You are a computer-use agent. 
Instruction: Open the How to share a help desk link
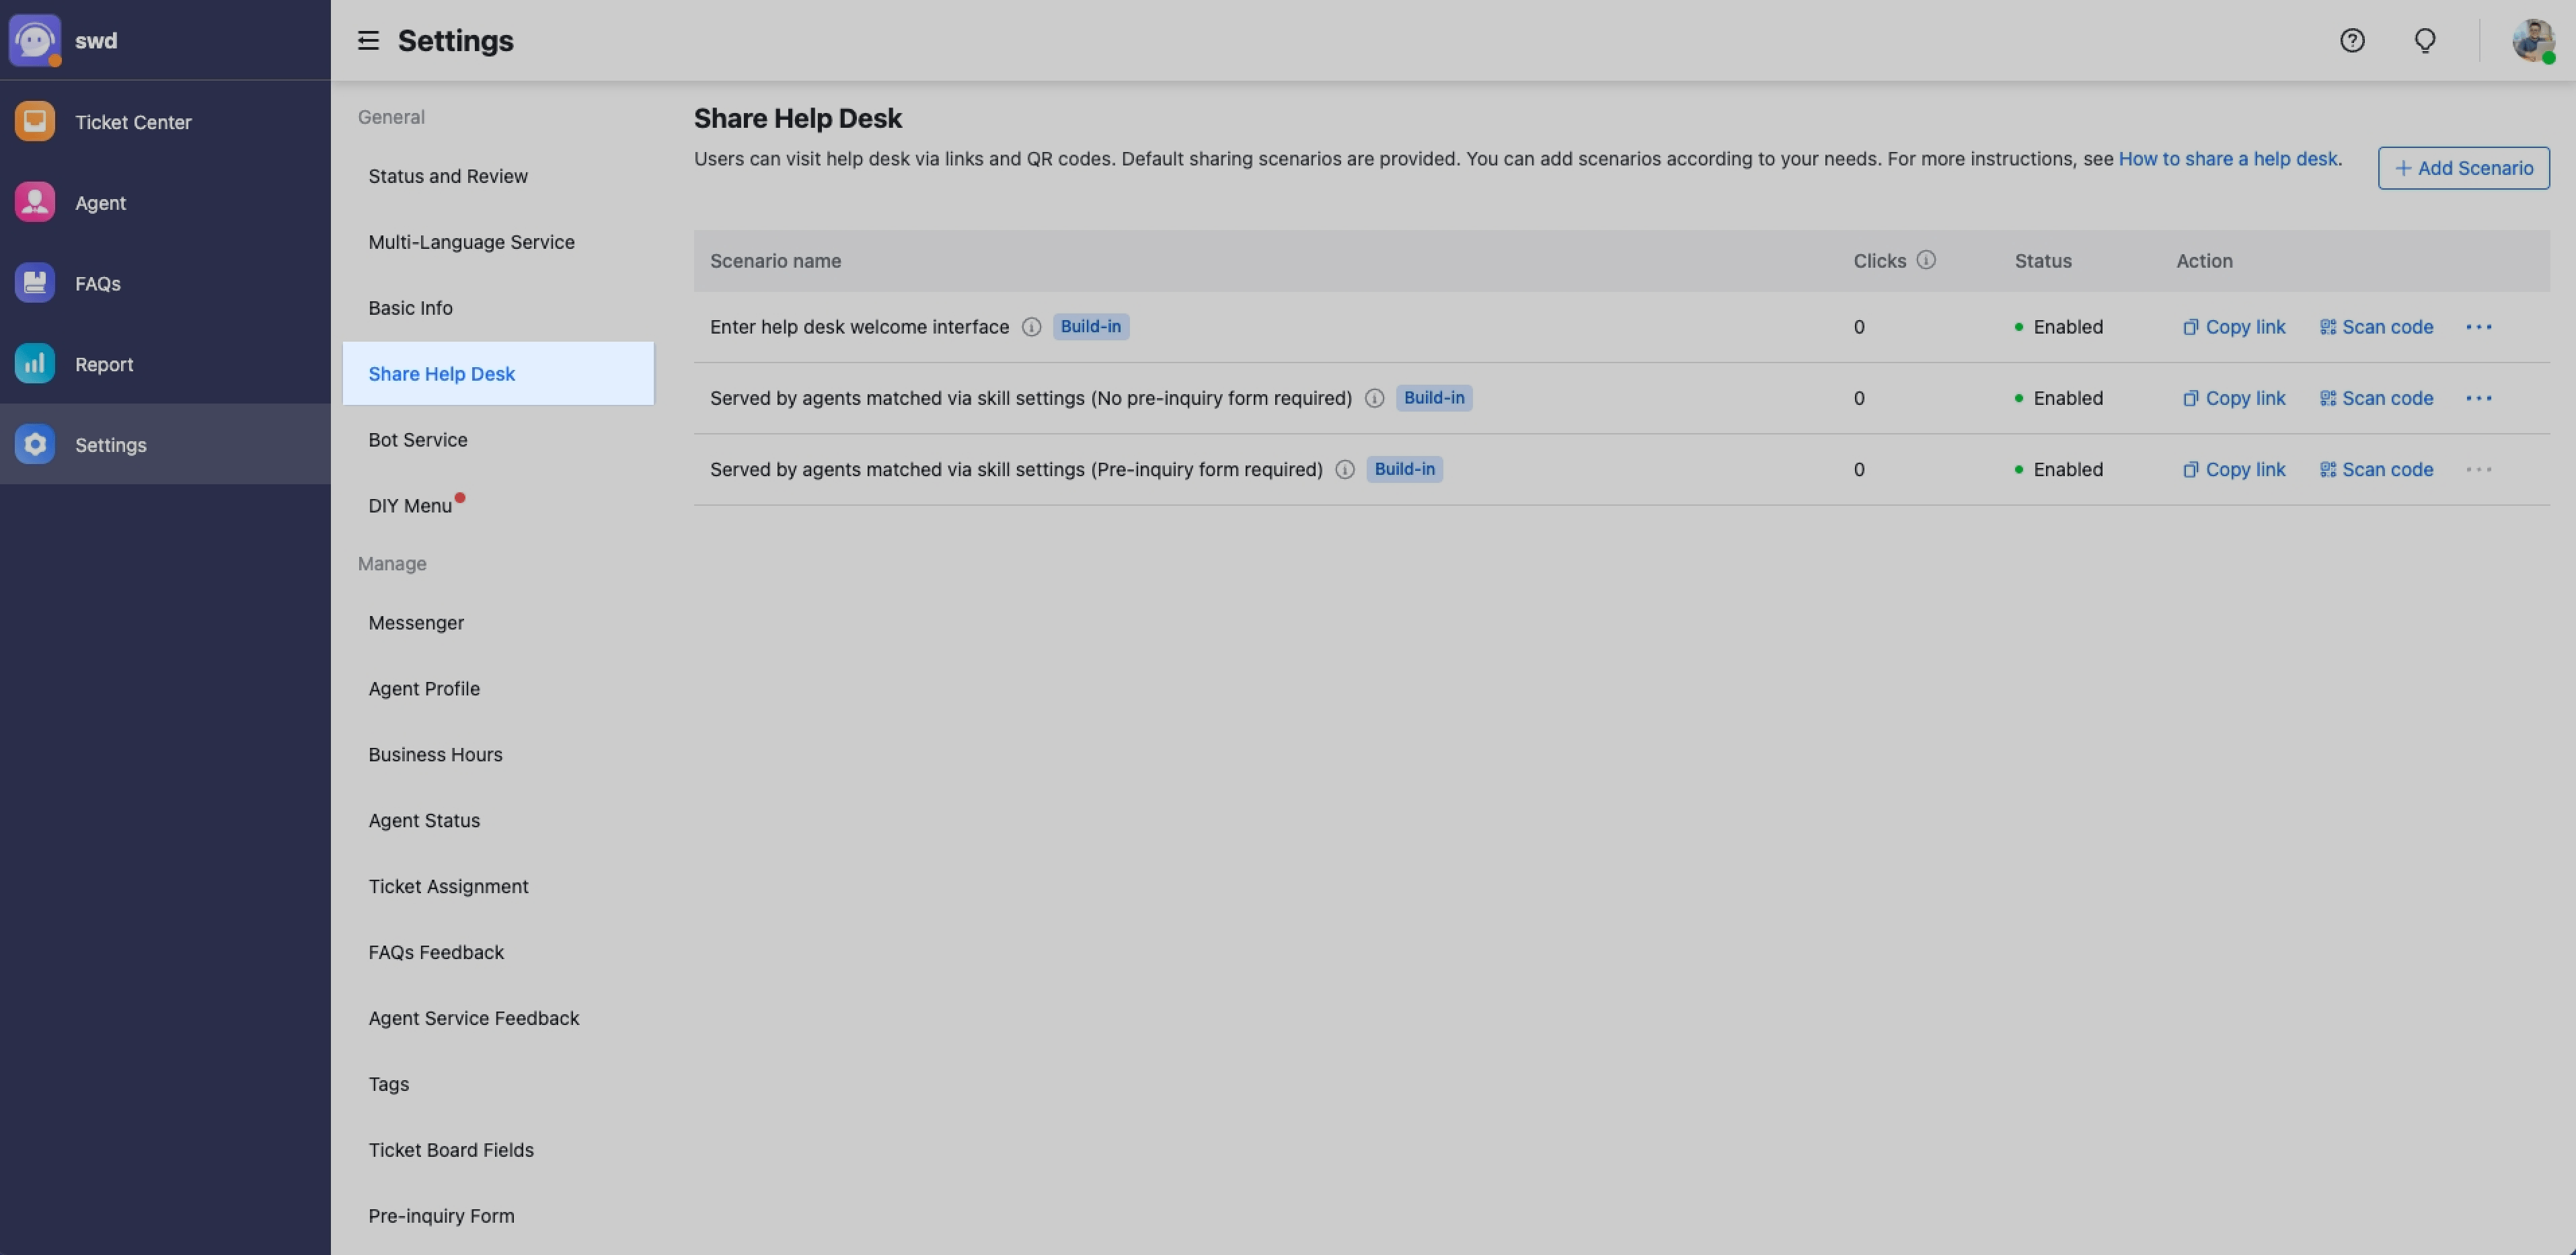[x=2228, y=158]
